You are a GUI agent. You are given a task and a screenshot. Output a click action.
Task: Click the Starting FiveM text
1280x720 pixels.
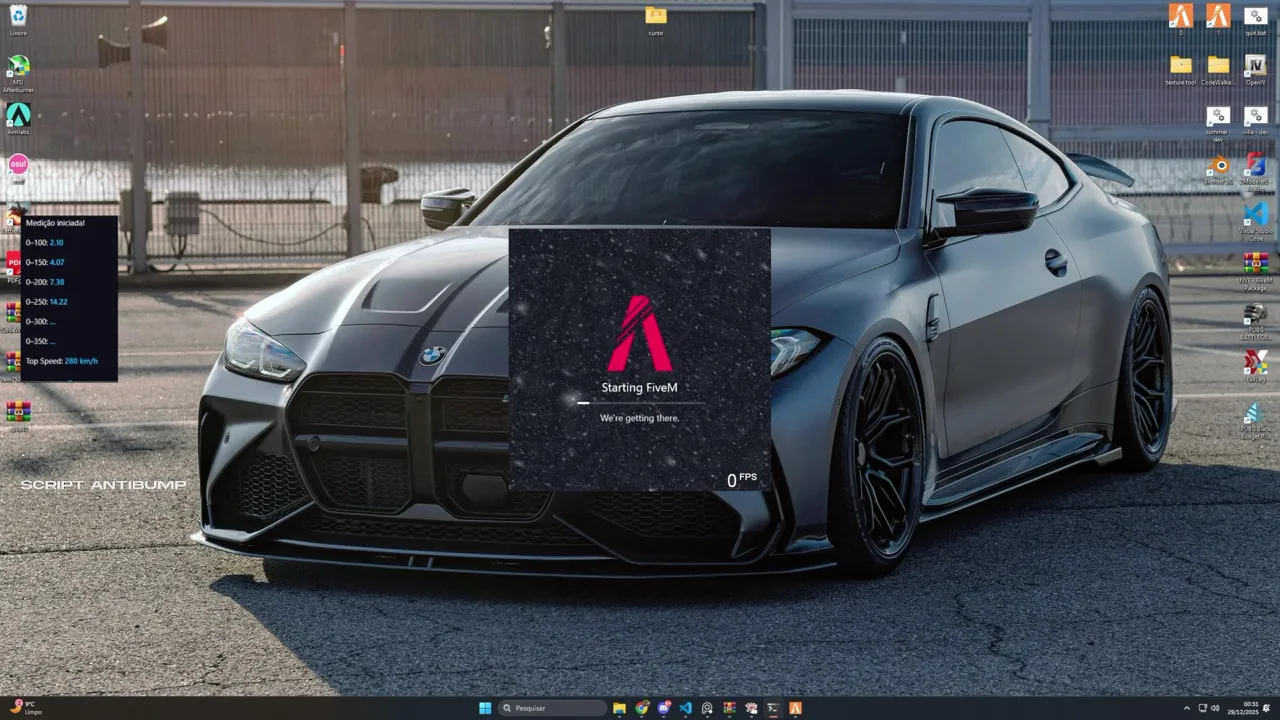pyautogui.click(x=640, y=387)
